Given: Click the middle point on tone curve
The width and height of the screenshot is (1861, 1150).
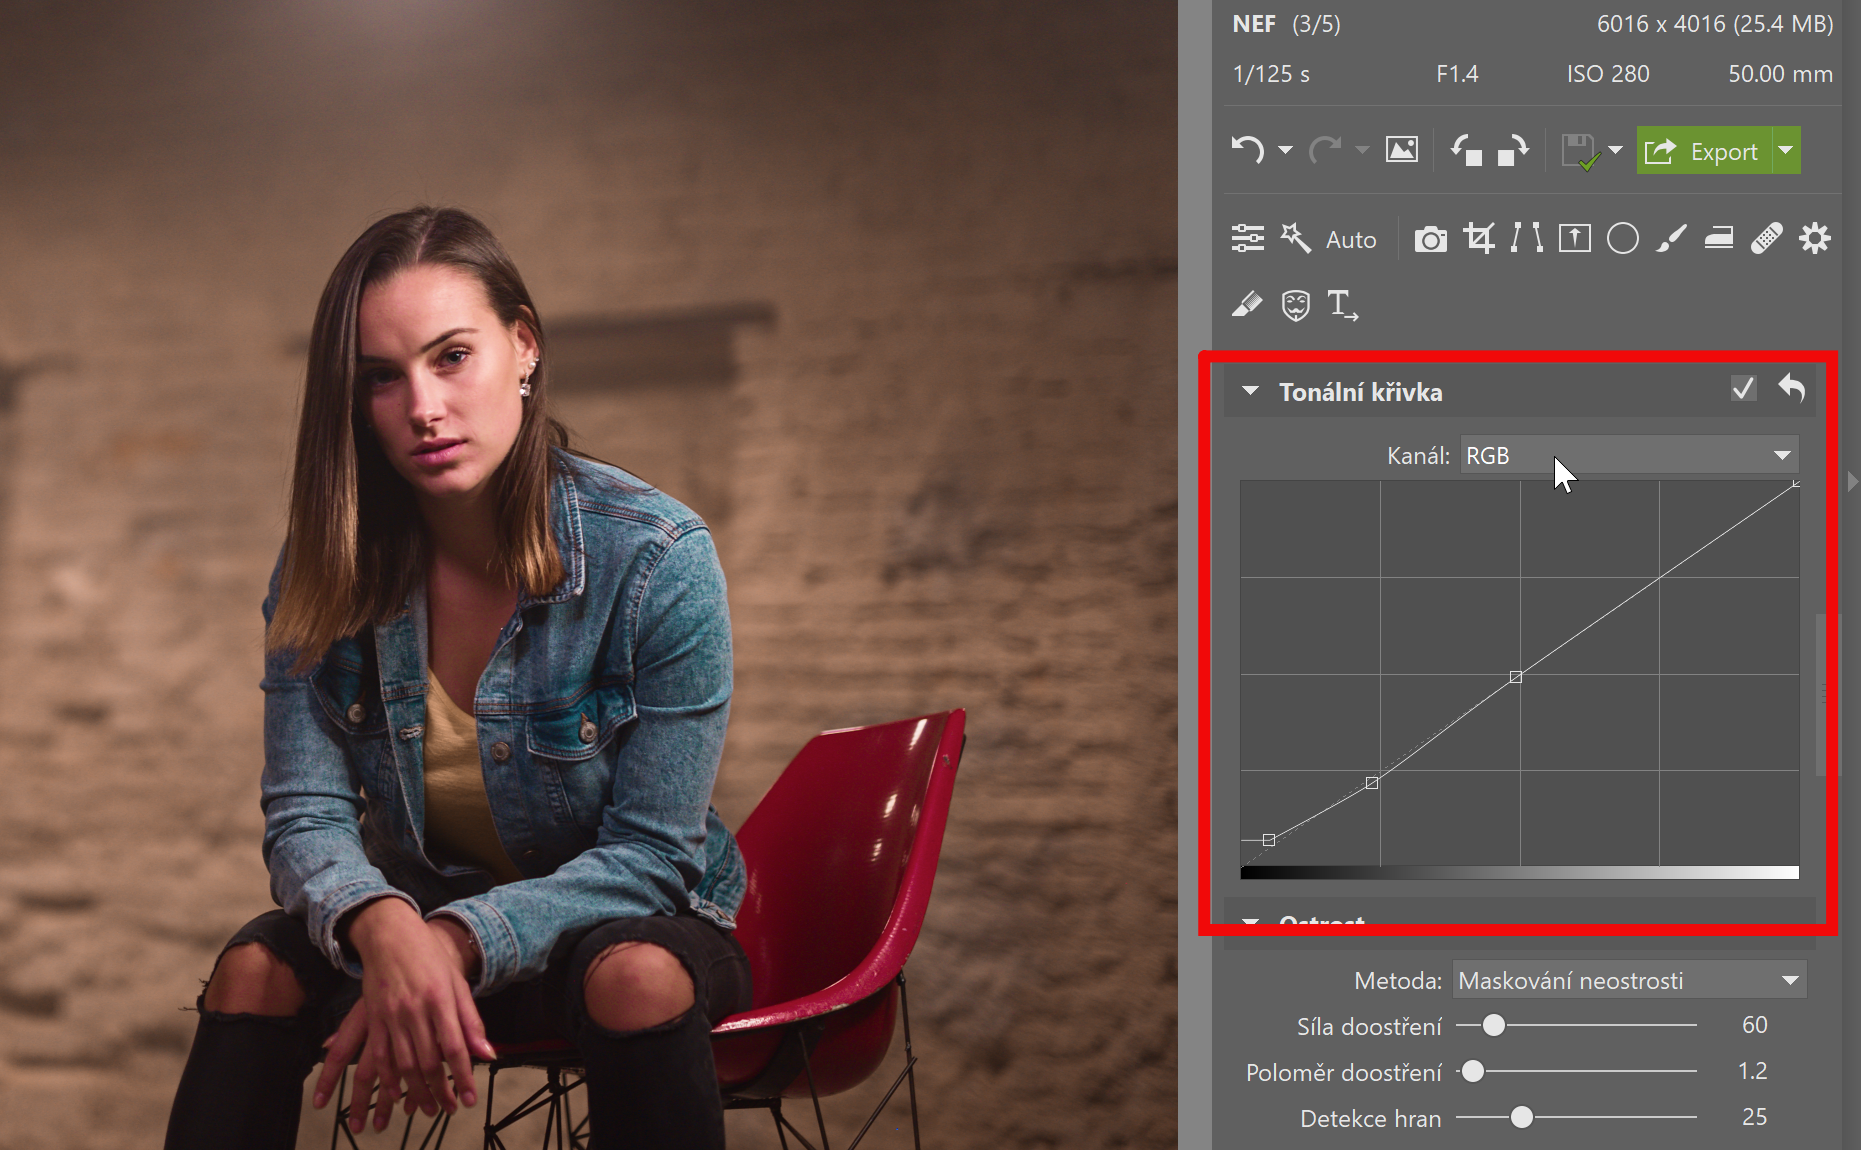Looking at the screenshot, I should [x=1516, y=677].
